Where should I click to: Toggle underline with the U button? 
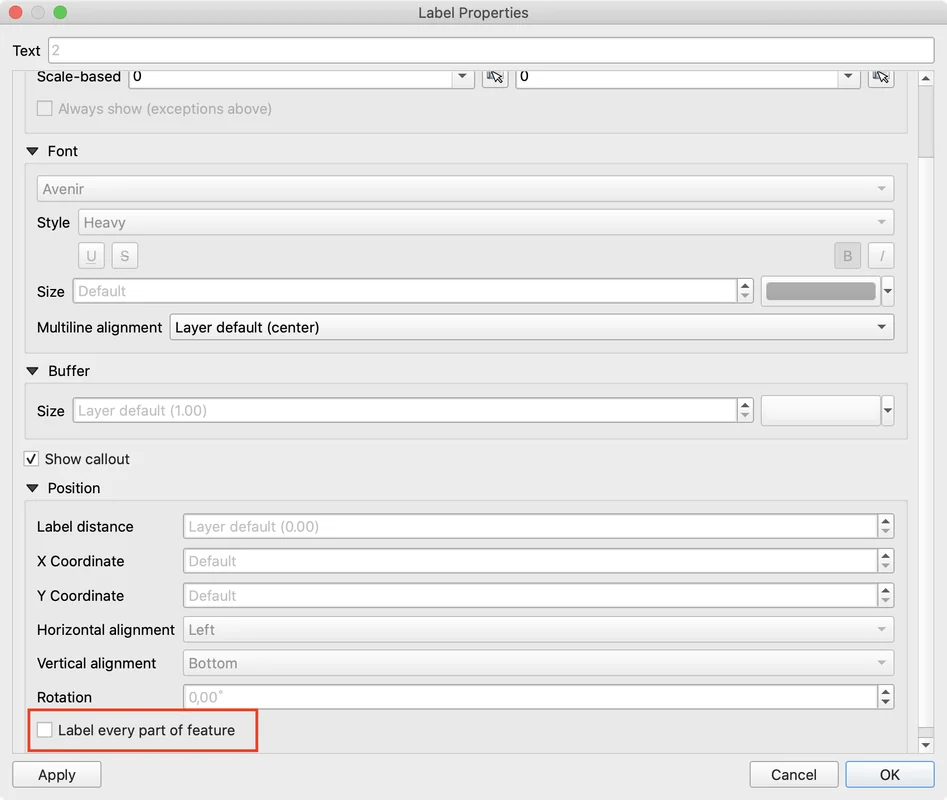coord(91,256)
